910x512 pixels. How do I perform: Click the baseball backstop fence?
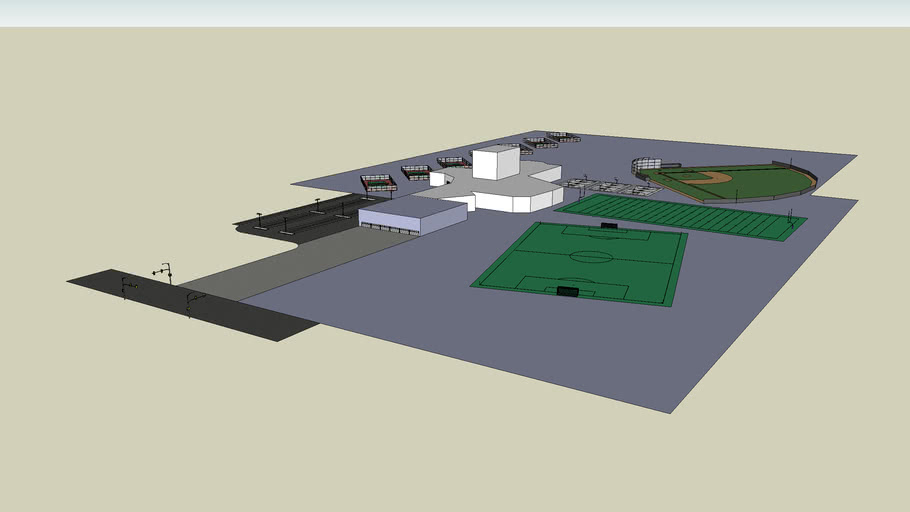click(647, 163)
